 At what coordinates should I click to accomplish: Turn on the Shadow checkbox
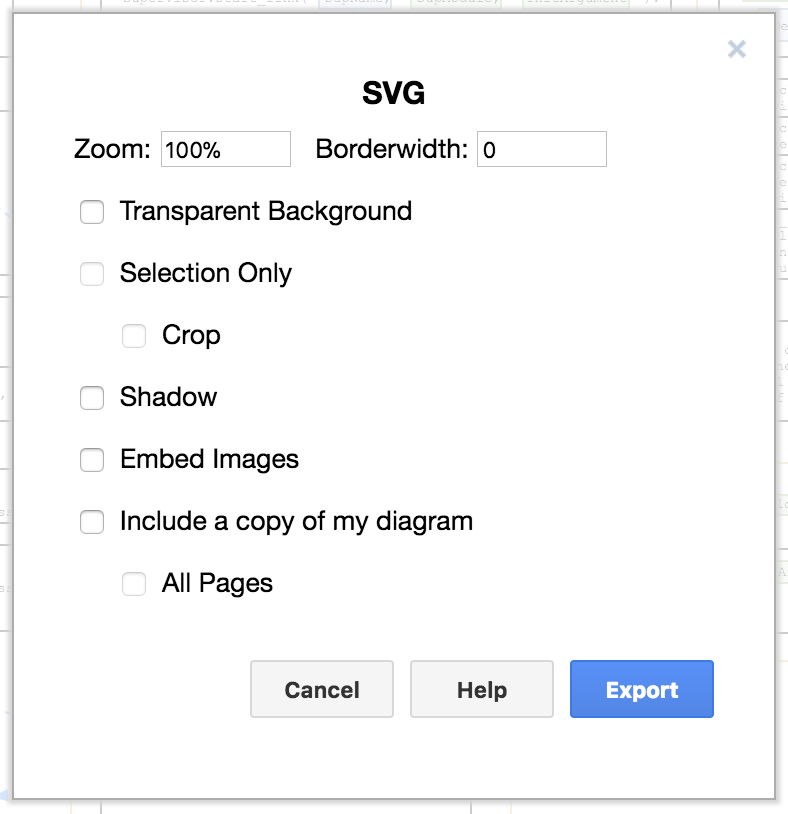click(x=92, y=398)
